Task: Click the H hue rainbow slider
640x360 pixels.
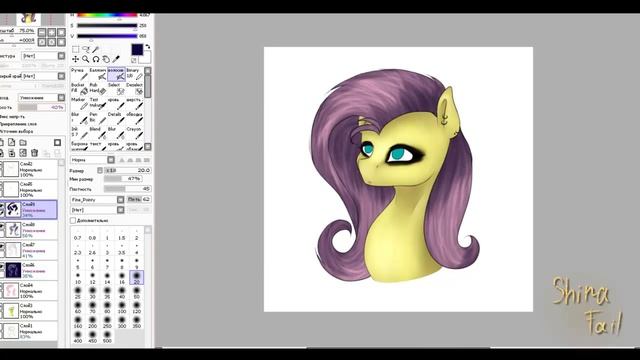Action: click(107, 16)
